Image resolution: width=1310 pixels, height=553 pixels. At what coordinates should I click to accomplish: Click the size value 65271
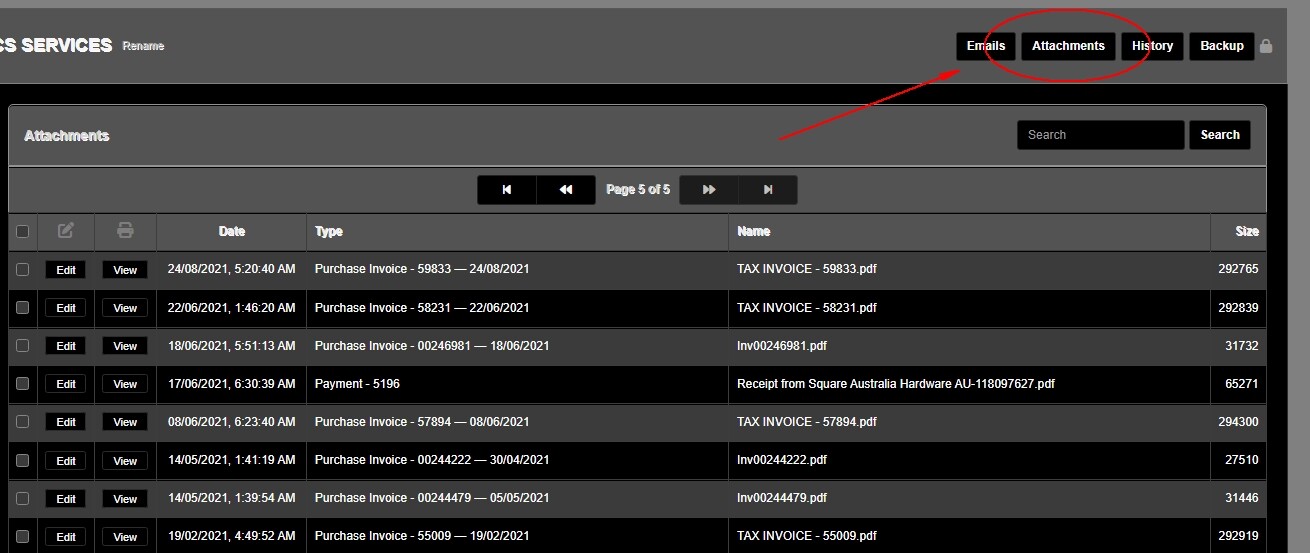point(1241,383)
